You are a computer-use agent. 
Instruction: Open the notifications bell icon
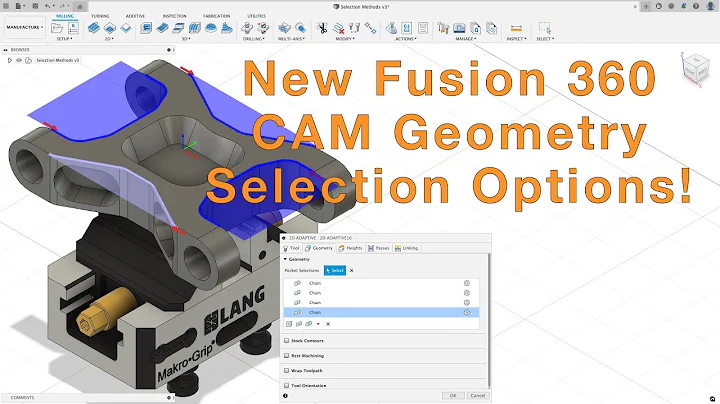684,6
